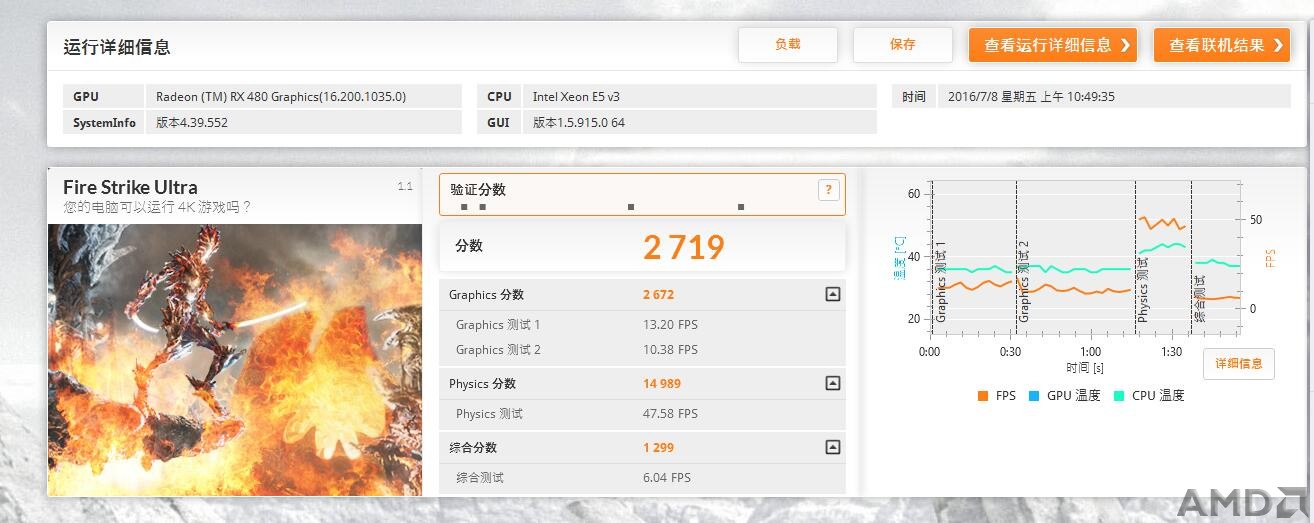
Task: Click the GPU value Radeon RX 480 Graphics
Action: click(x=281, y=97)
